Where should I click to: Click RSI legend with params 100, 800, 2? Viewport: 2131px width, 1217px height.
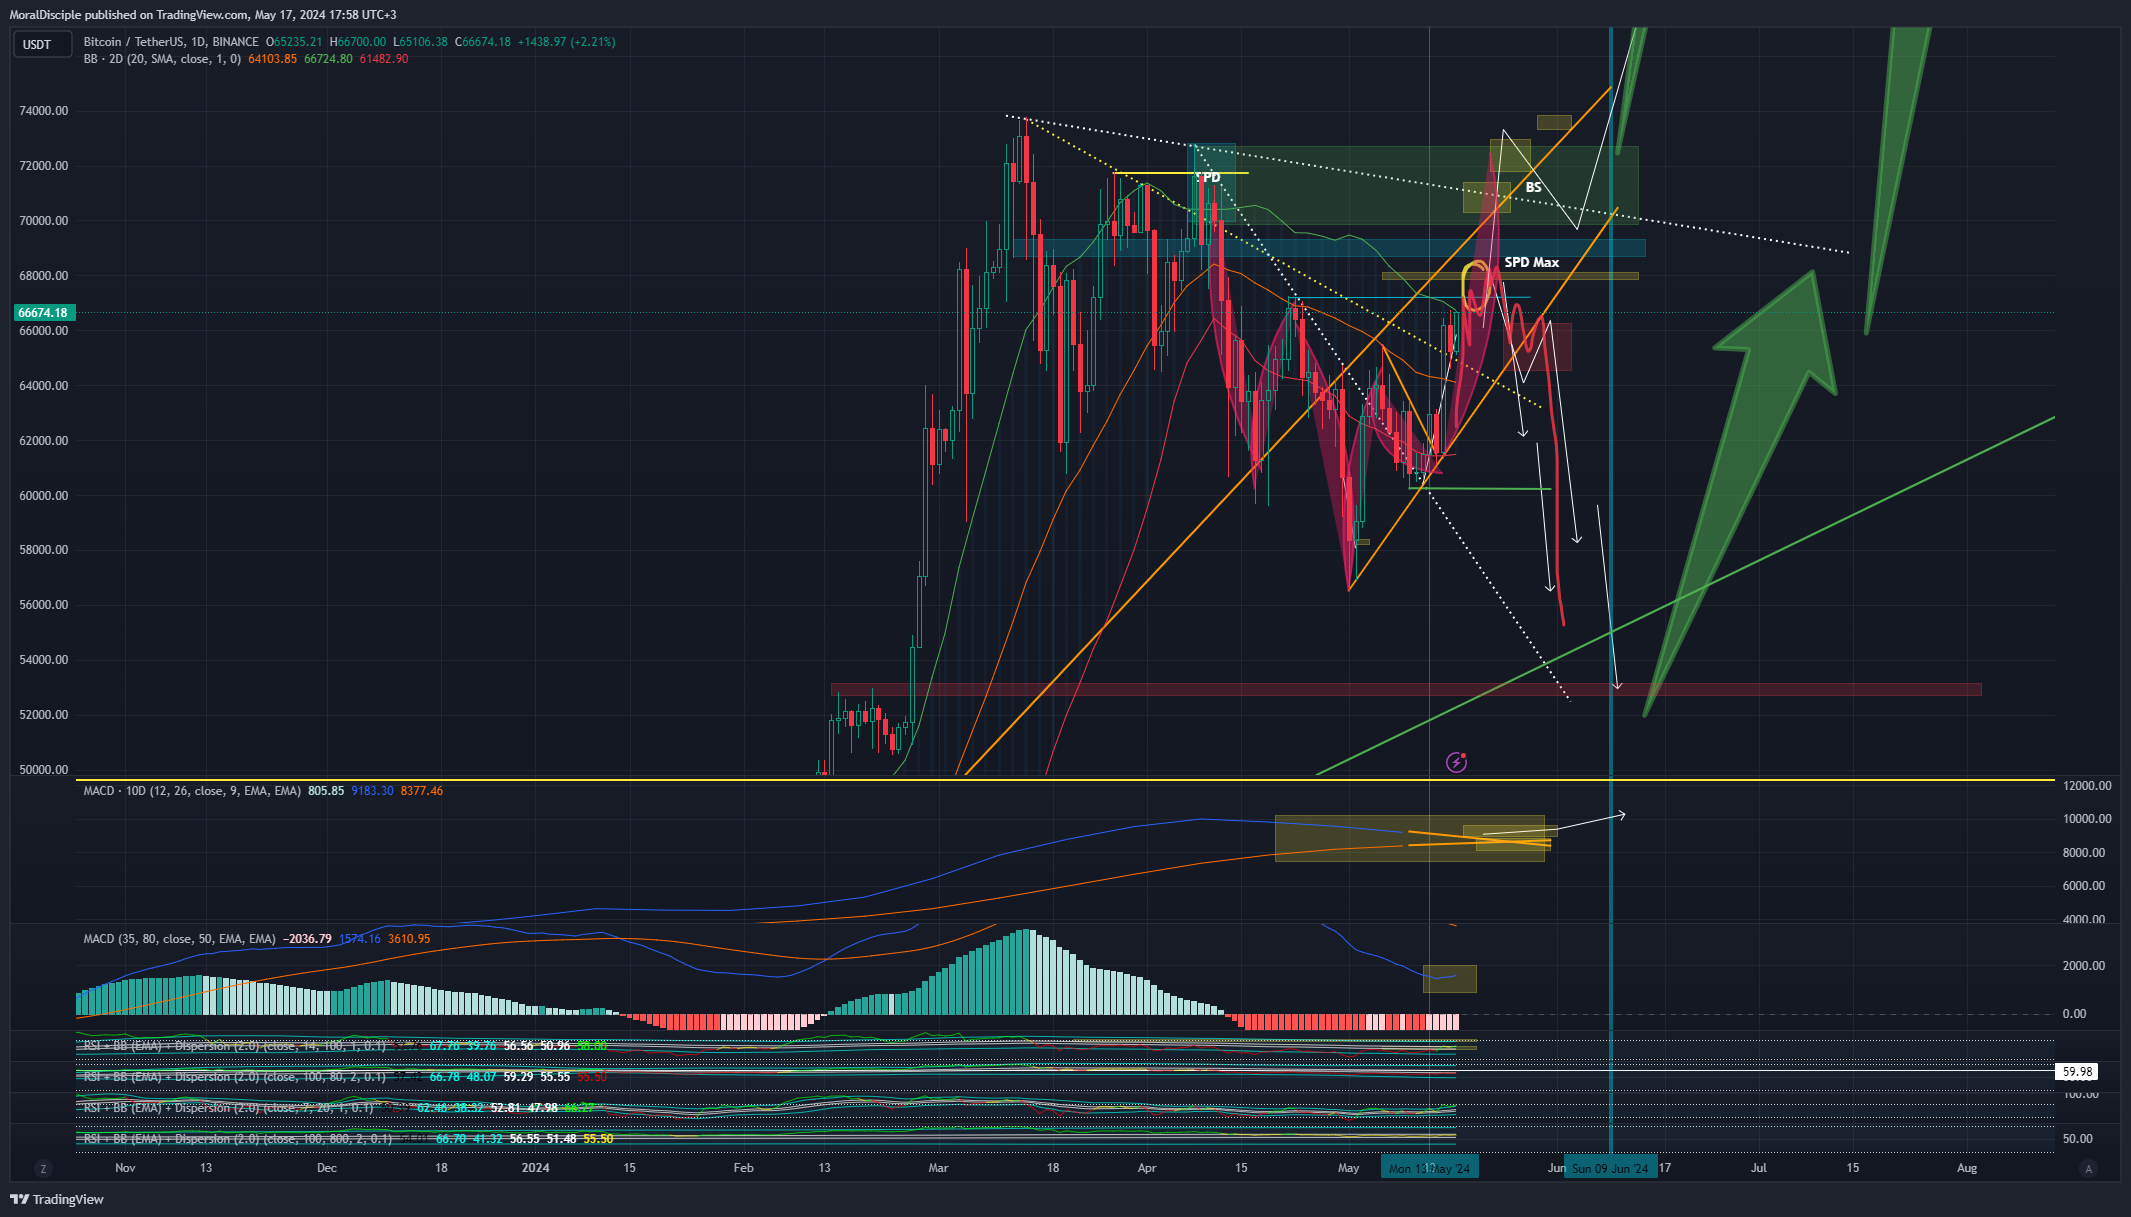tap(237, 1139)
